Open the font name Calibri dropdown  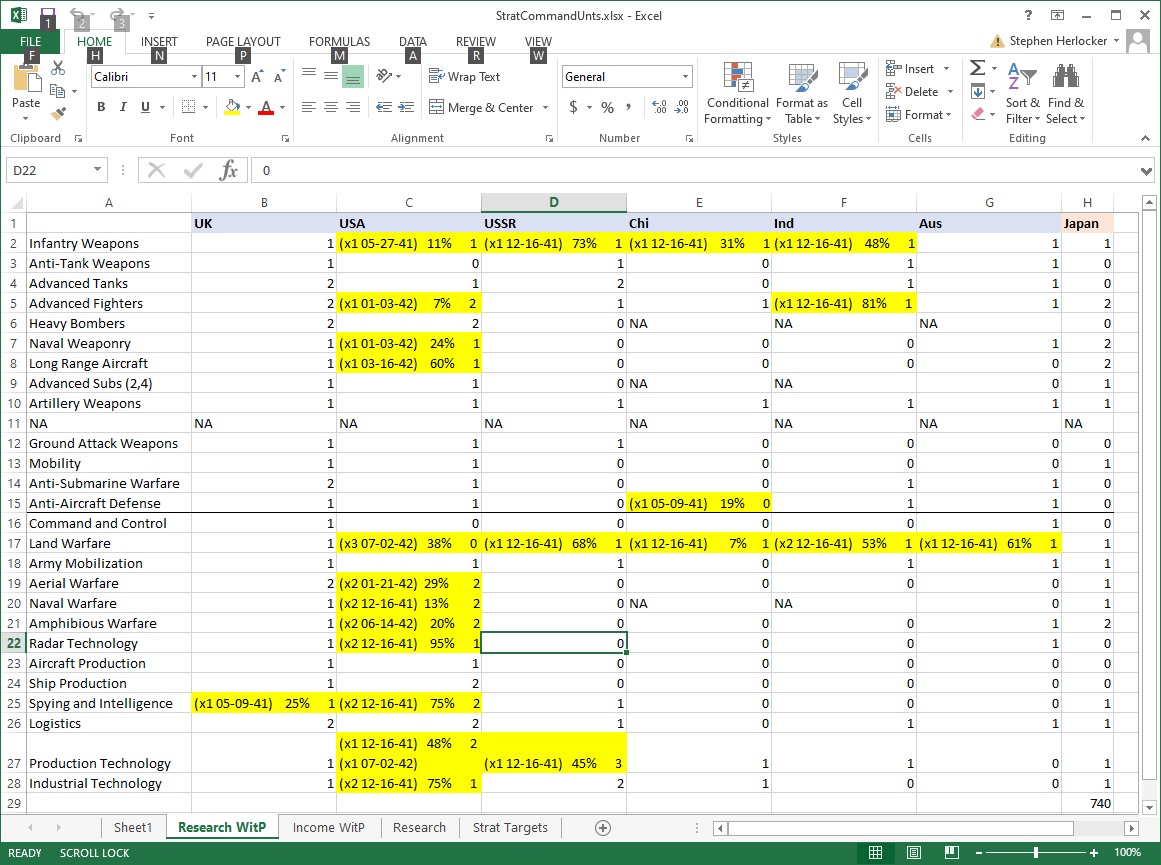tap(194, 76)
